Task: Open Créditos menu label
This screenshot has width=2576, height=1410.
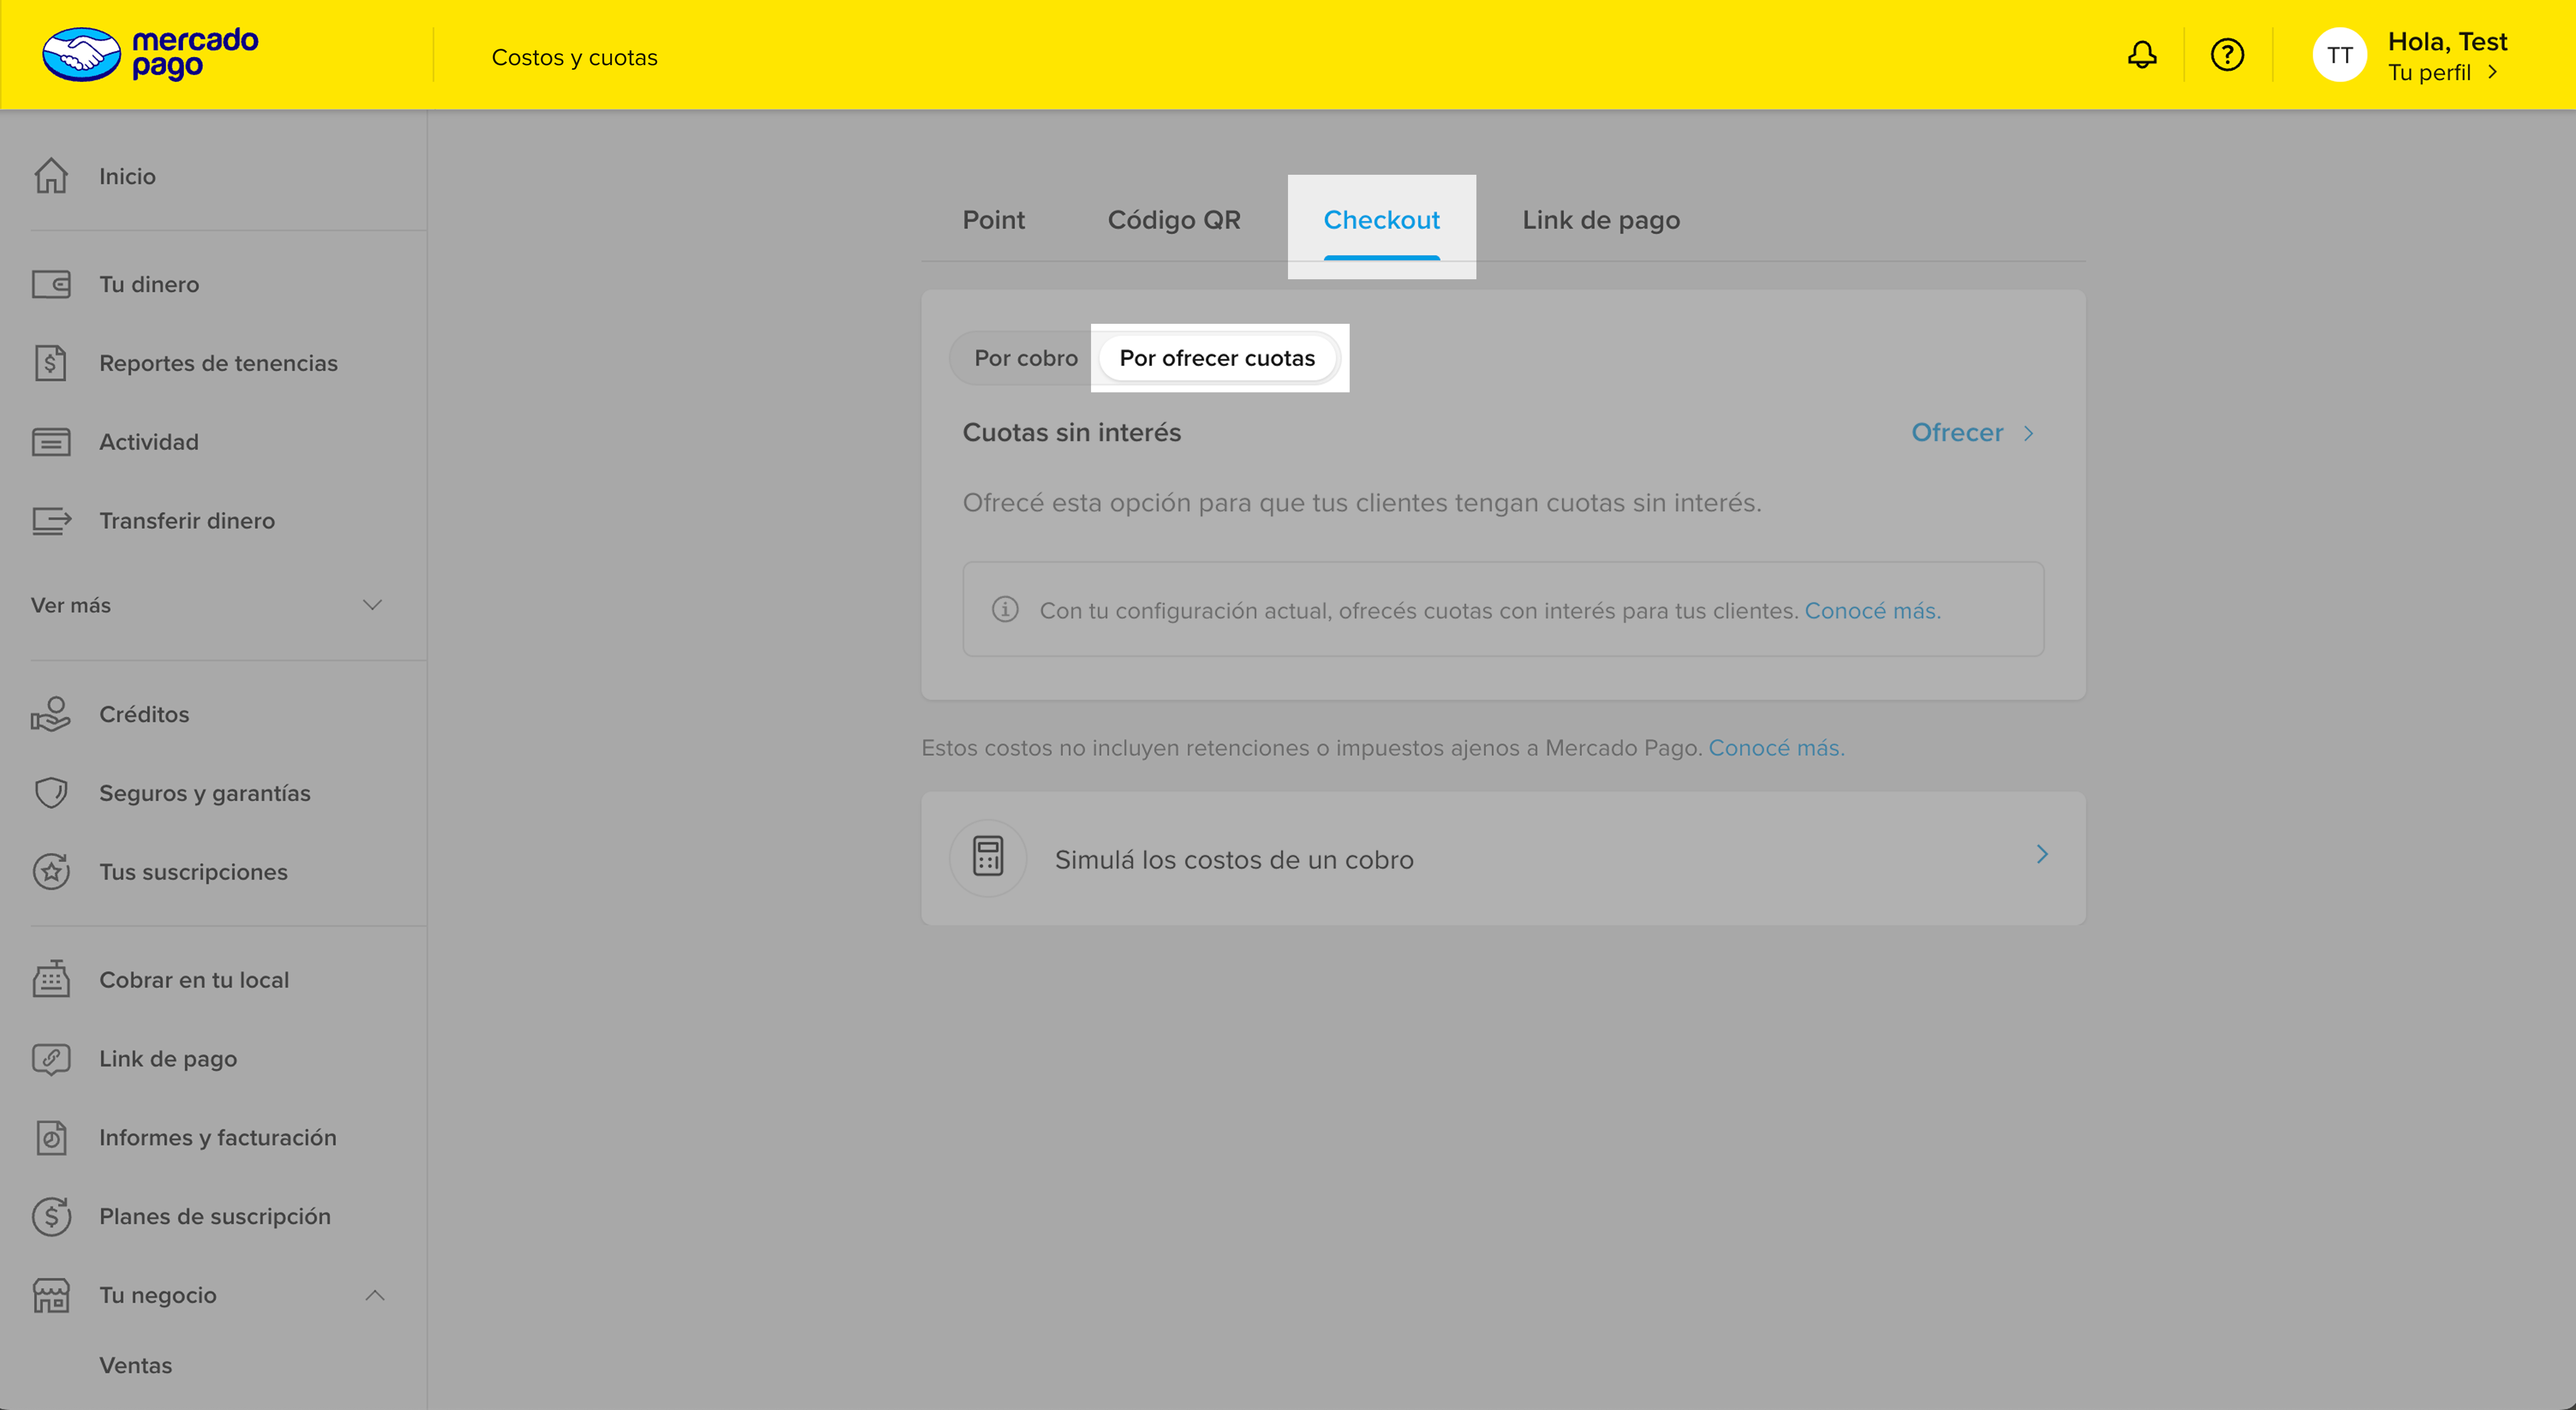Action: (144, 714)
